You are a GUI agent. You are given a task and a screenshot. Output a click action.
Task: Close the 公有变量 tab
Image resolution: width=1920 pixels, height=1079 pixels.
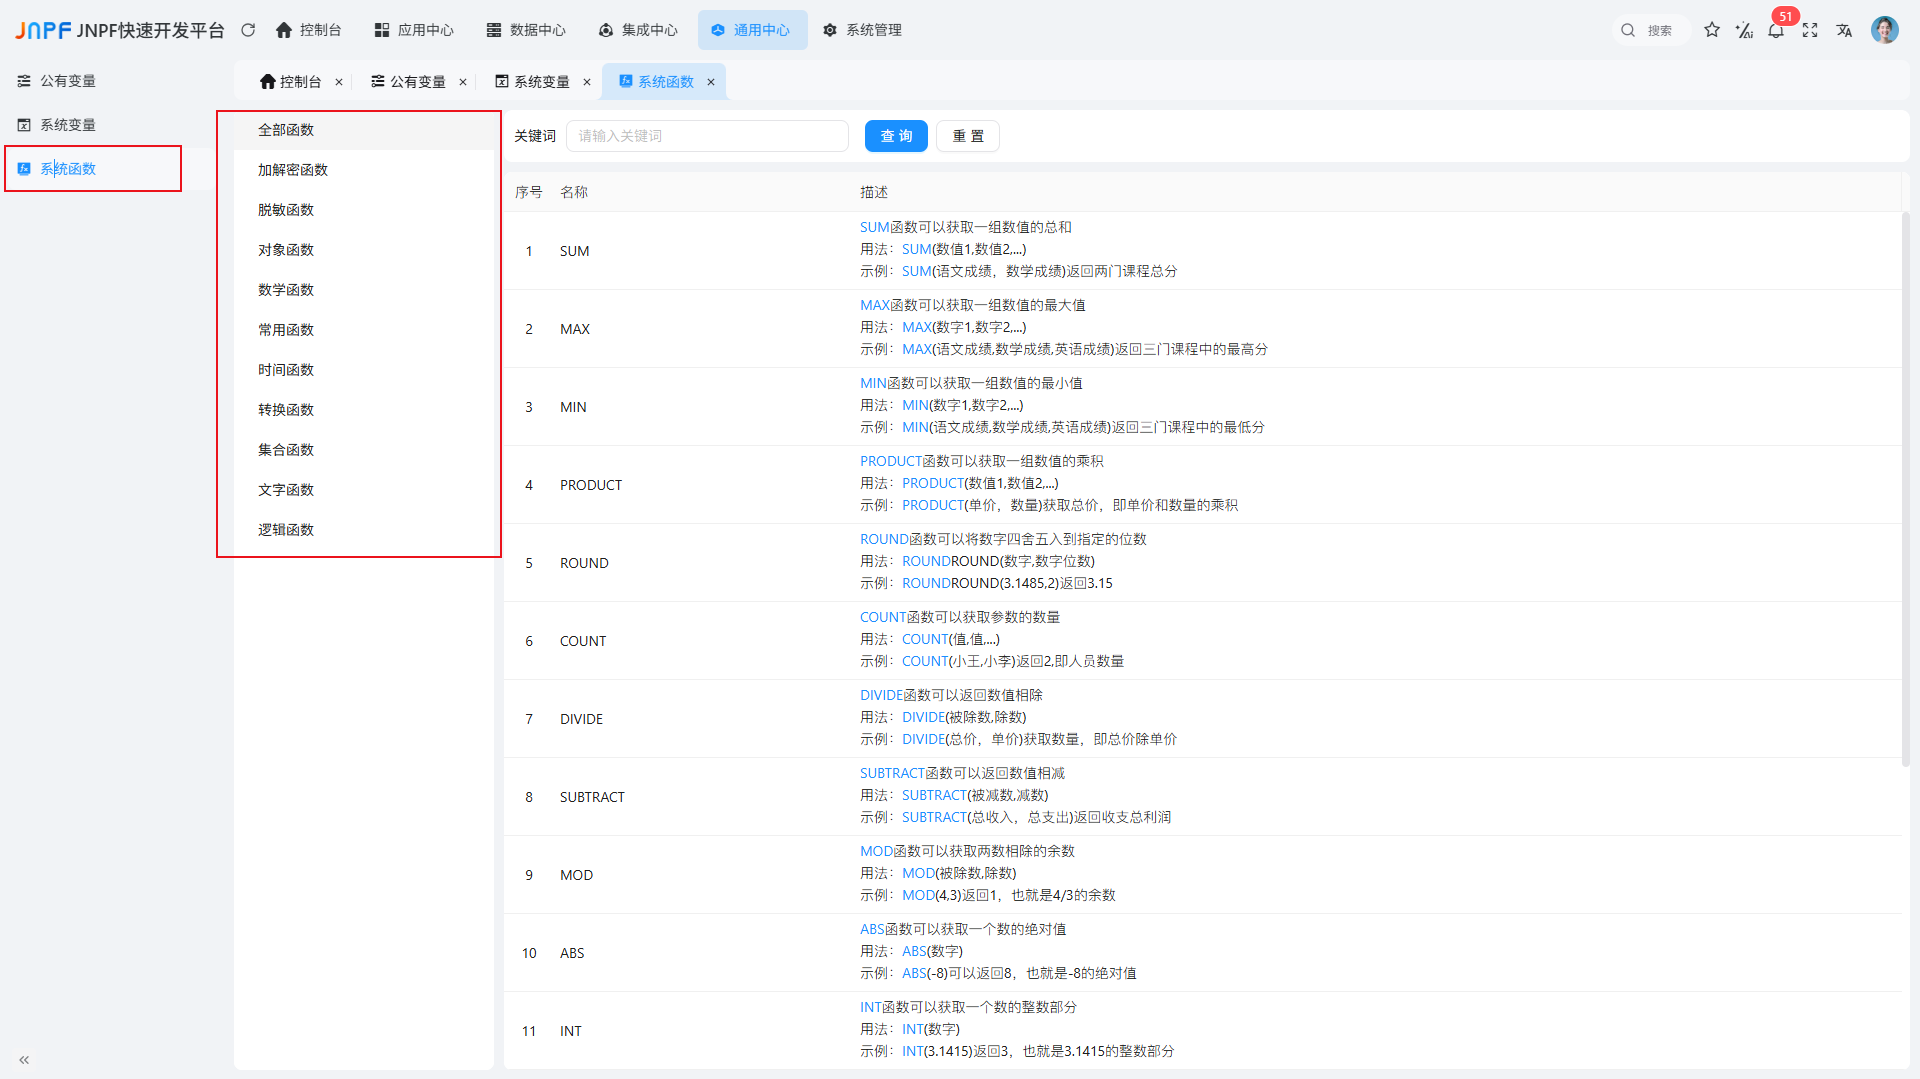pos(463,82)
